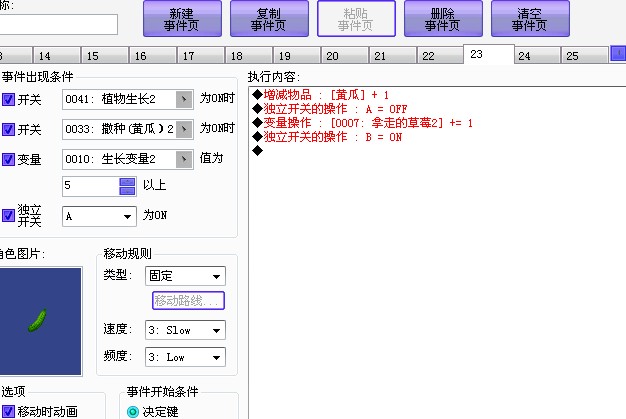The width and height of the screenshot is (626, 419).
Task: Increase variable value with stepper up arrow
Action: [127, 182]
